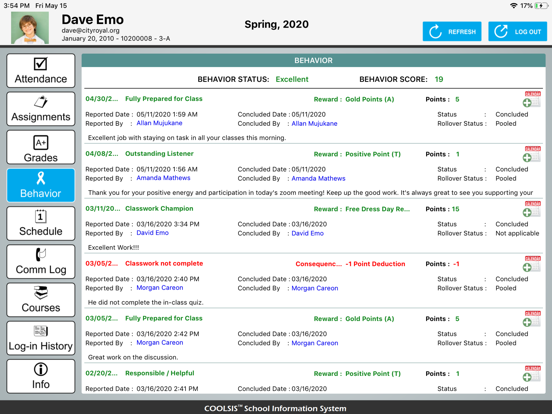Click the 3:54 PM clock in status bar
Image resolution: width=552 pixels, height=414 pixels.
tap(17, 6)
